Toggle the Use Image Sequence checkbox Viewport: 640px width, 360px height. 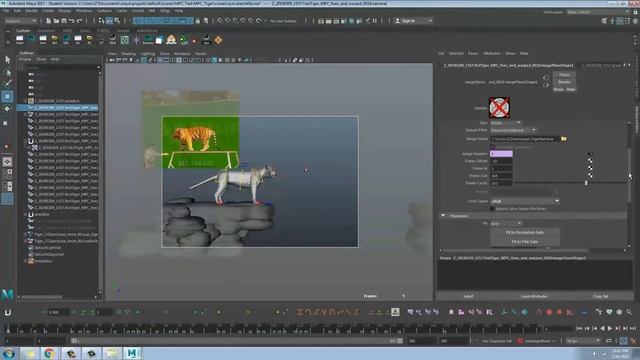[x=493, y=147]
